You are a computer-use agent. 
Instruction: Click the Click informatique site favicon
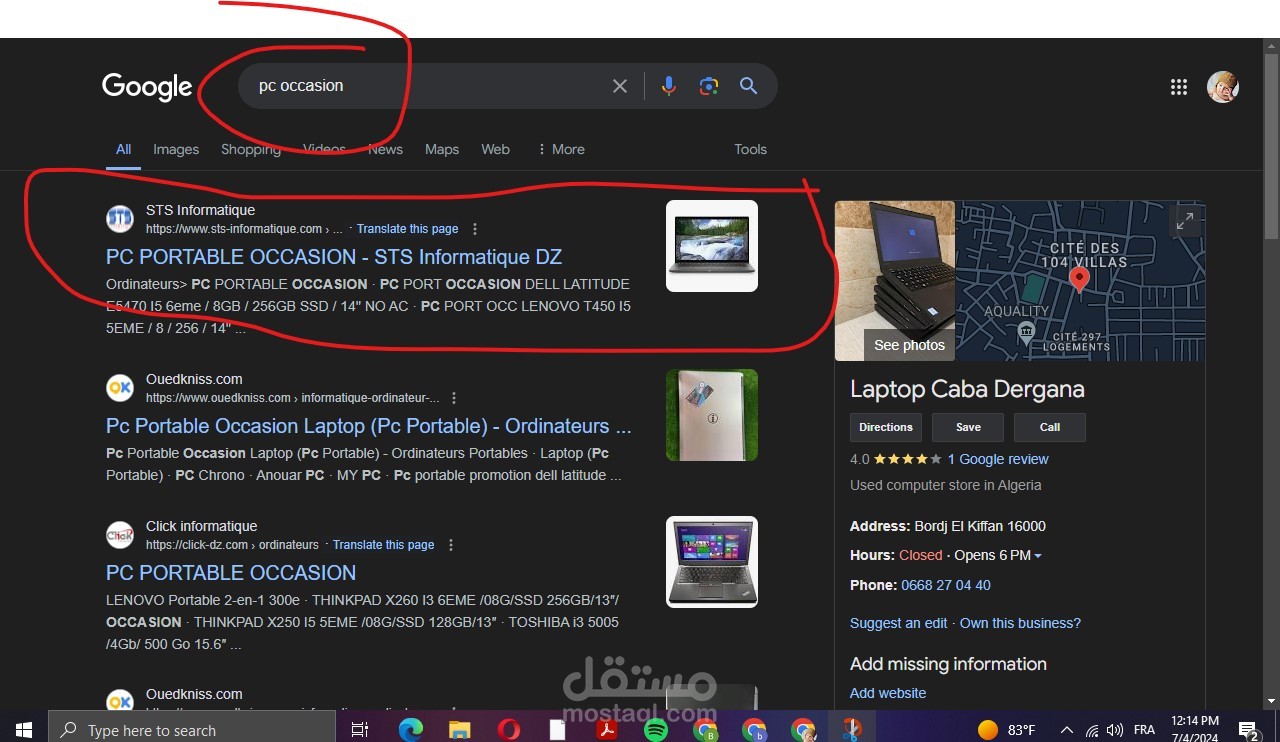[x=120, y=535]
